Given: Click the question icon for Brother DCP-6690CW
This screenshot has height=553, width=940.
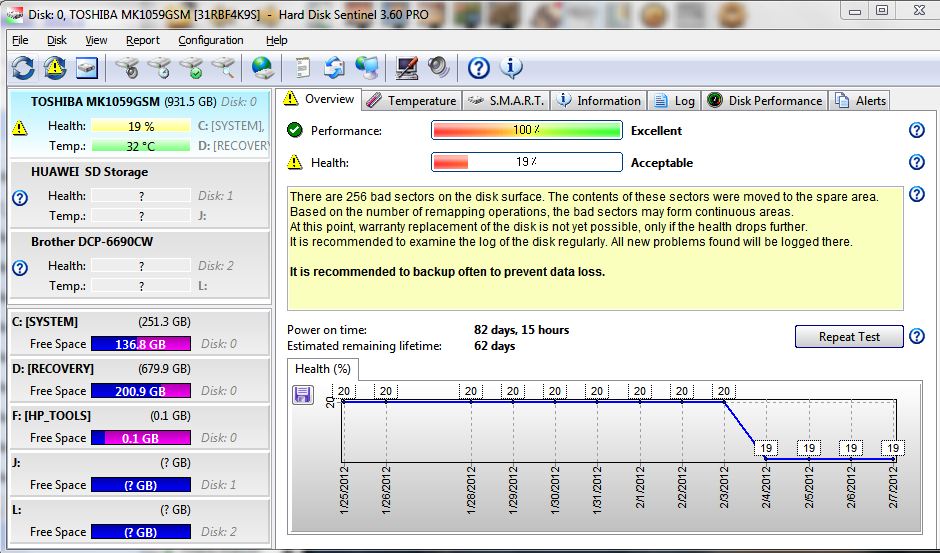Looking at the screenshot, I should (x=20, y=268).
